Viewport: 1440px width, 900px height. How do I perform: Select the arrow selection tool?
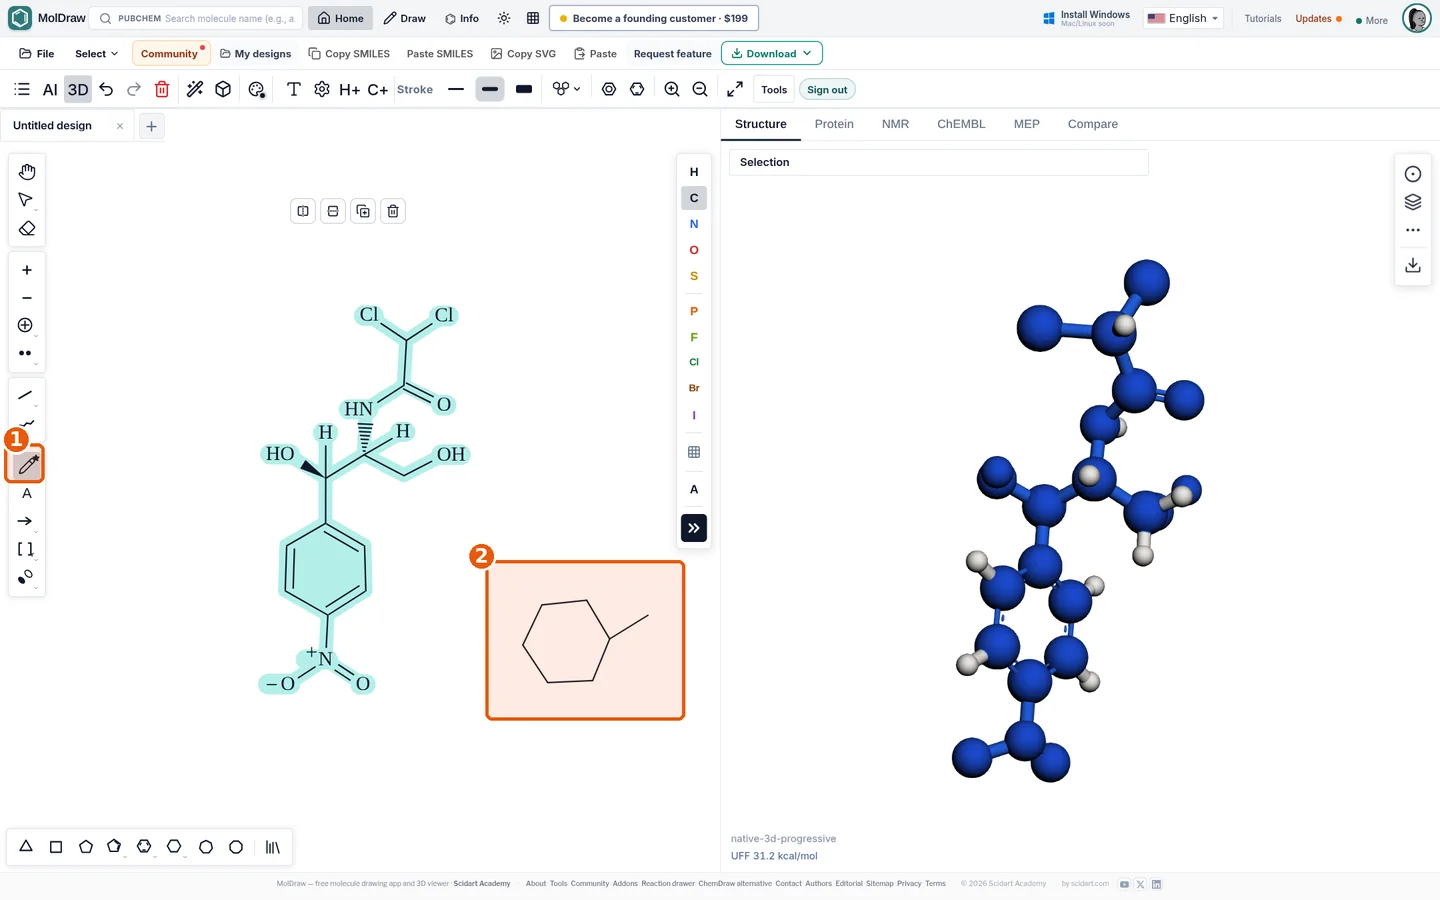(26, 200)
